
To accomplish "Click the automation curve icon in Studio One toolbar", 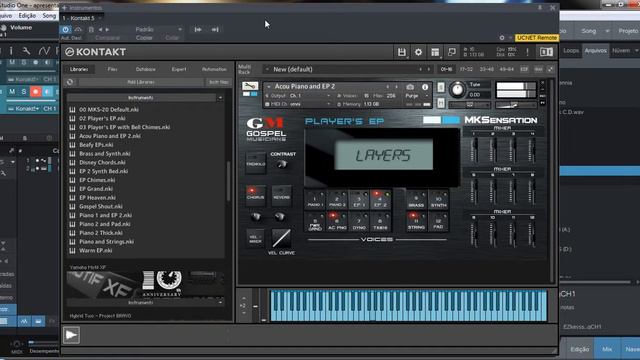I will coord(44,51).
